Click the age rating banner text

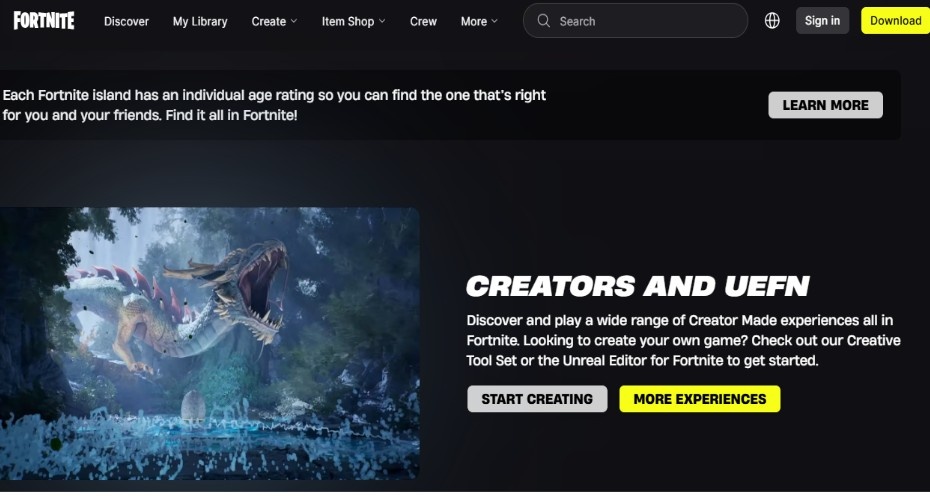(x=274, y=105)
